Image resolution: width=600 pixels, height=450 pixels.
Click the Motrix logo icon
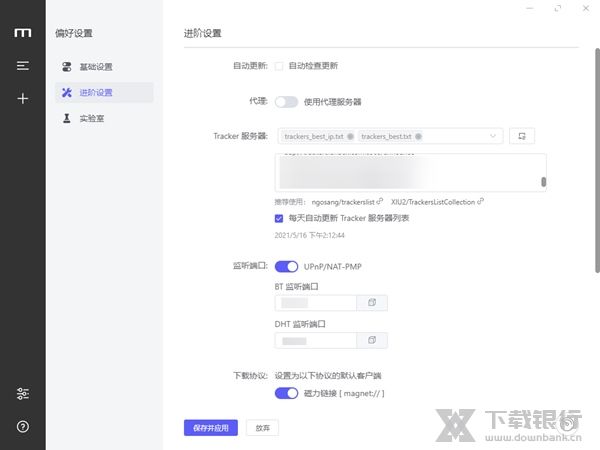tap(23, 33)
